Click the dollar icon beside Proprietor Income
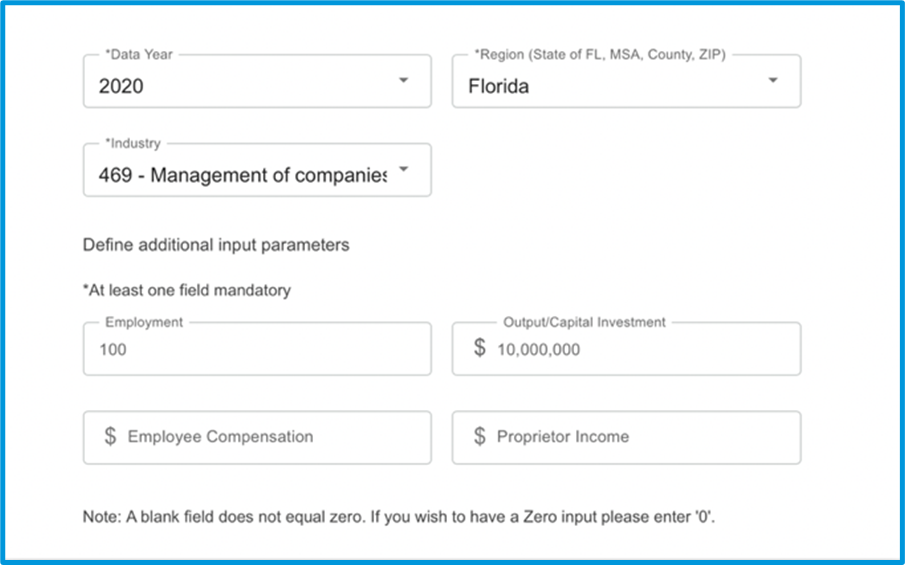 tap(480, 436)
